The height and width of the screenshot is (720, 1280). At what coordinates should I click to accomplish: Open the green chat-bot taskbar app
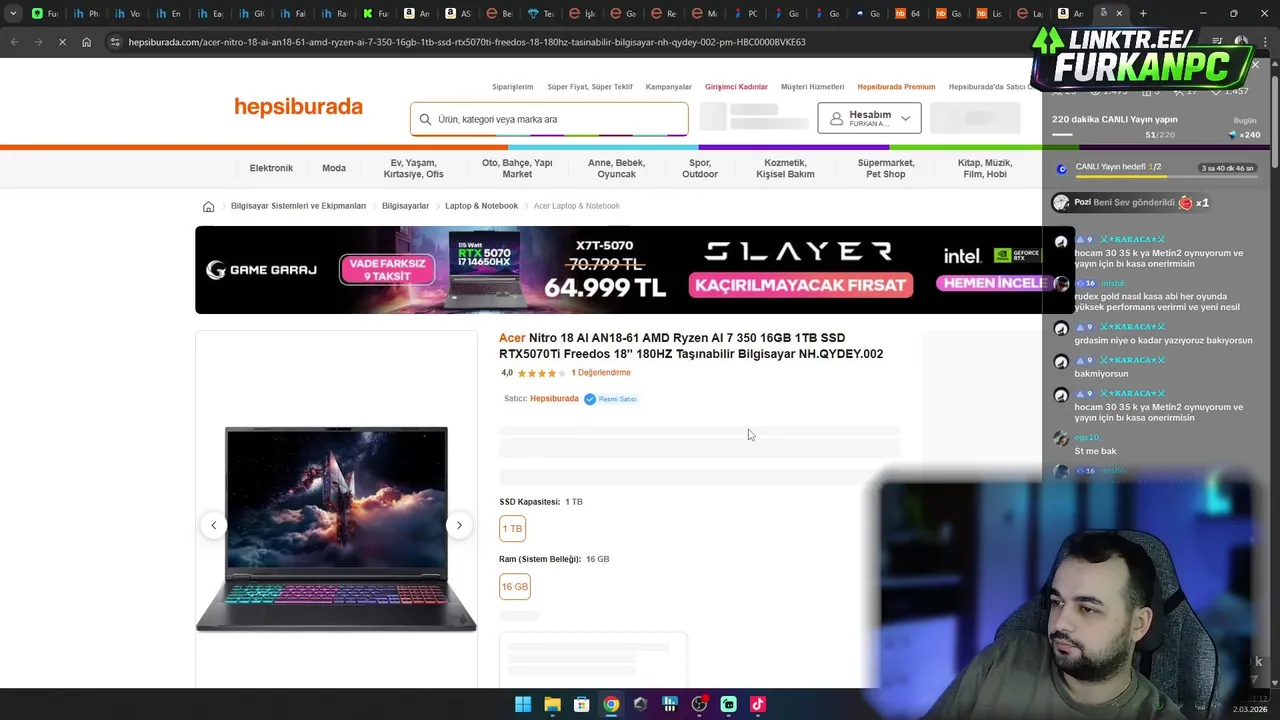(728, 704)
